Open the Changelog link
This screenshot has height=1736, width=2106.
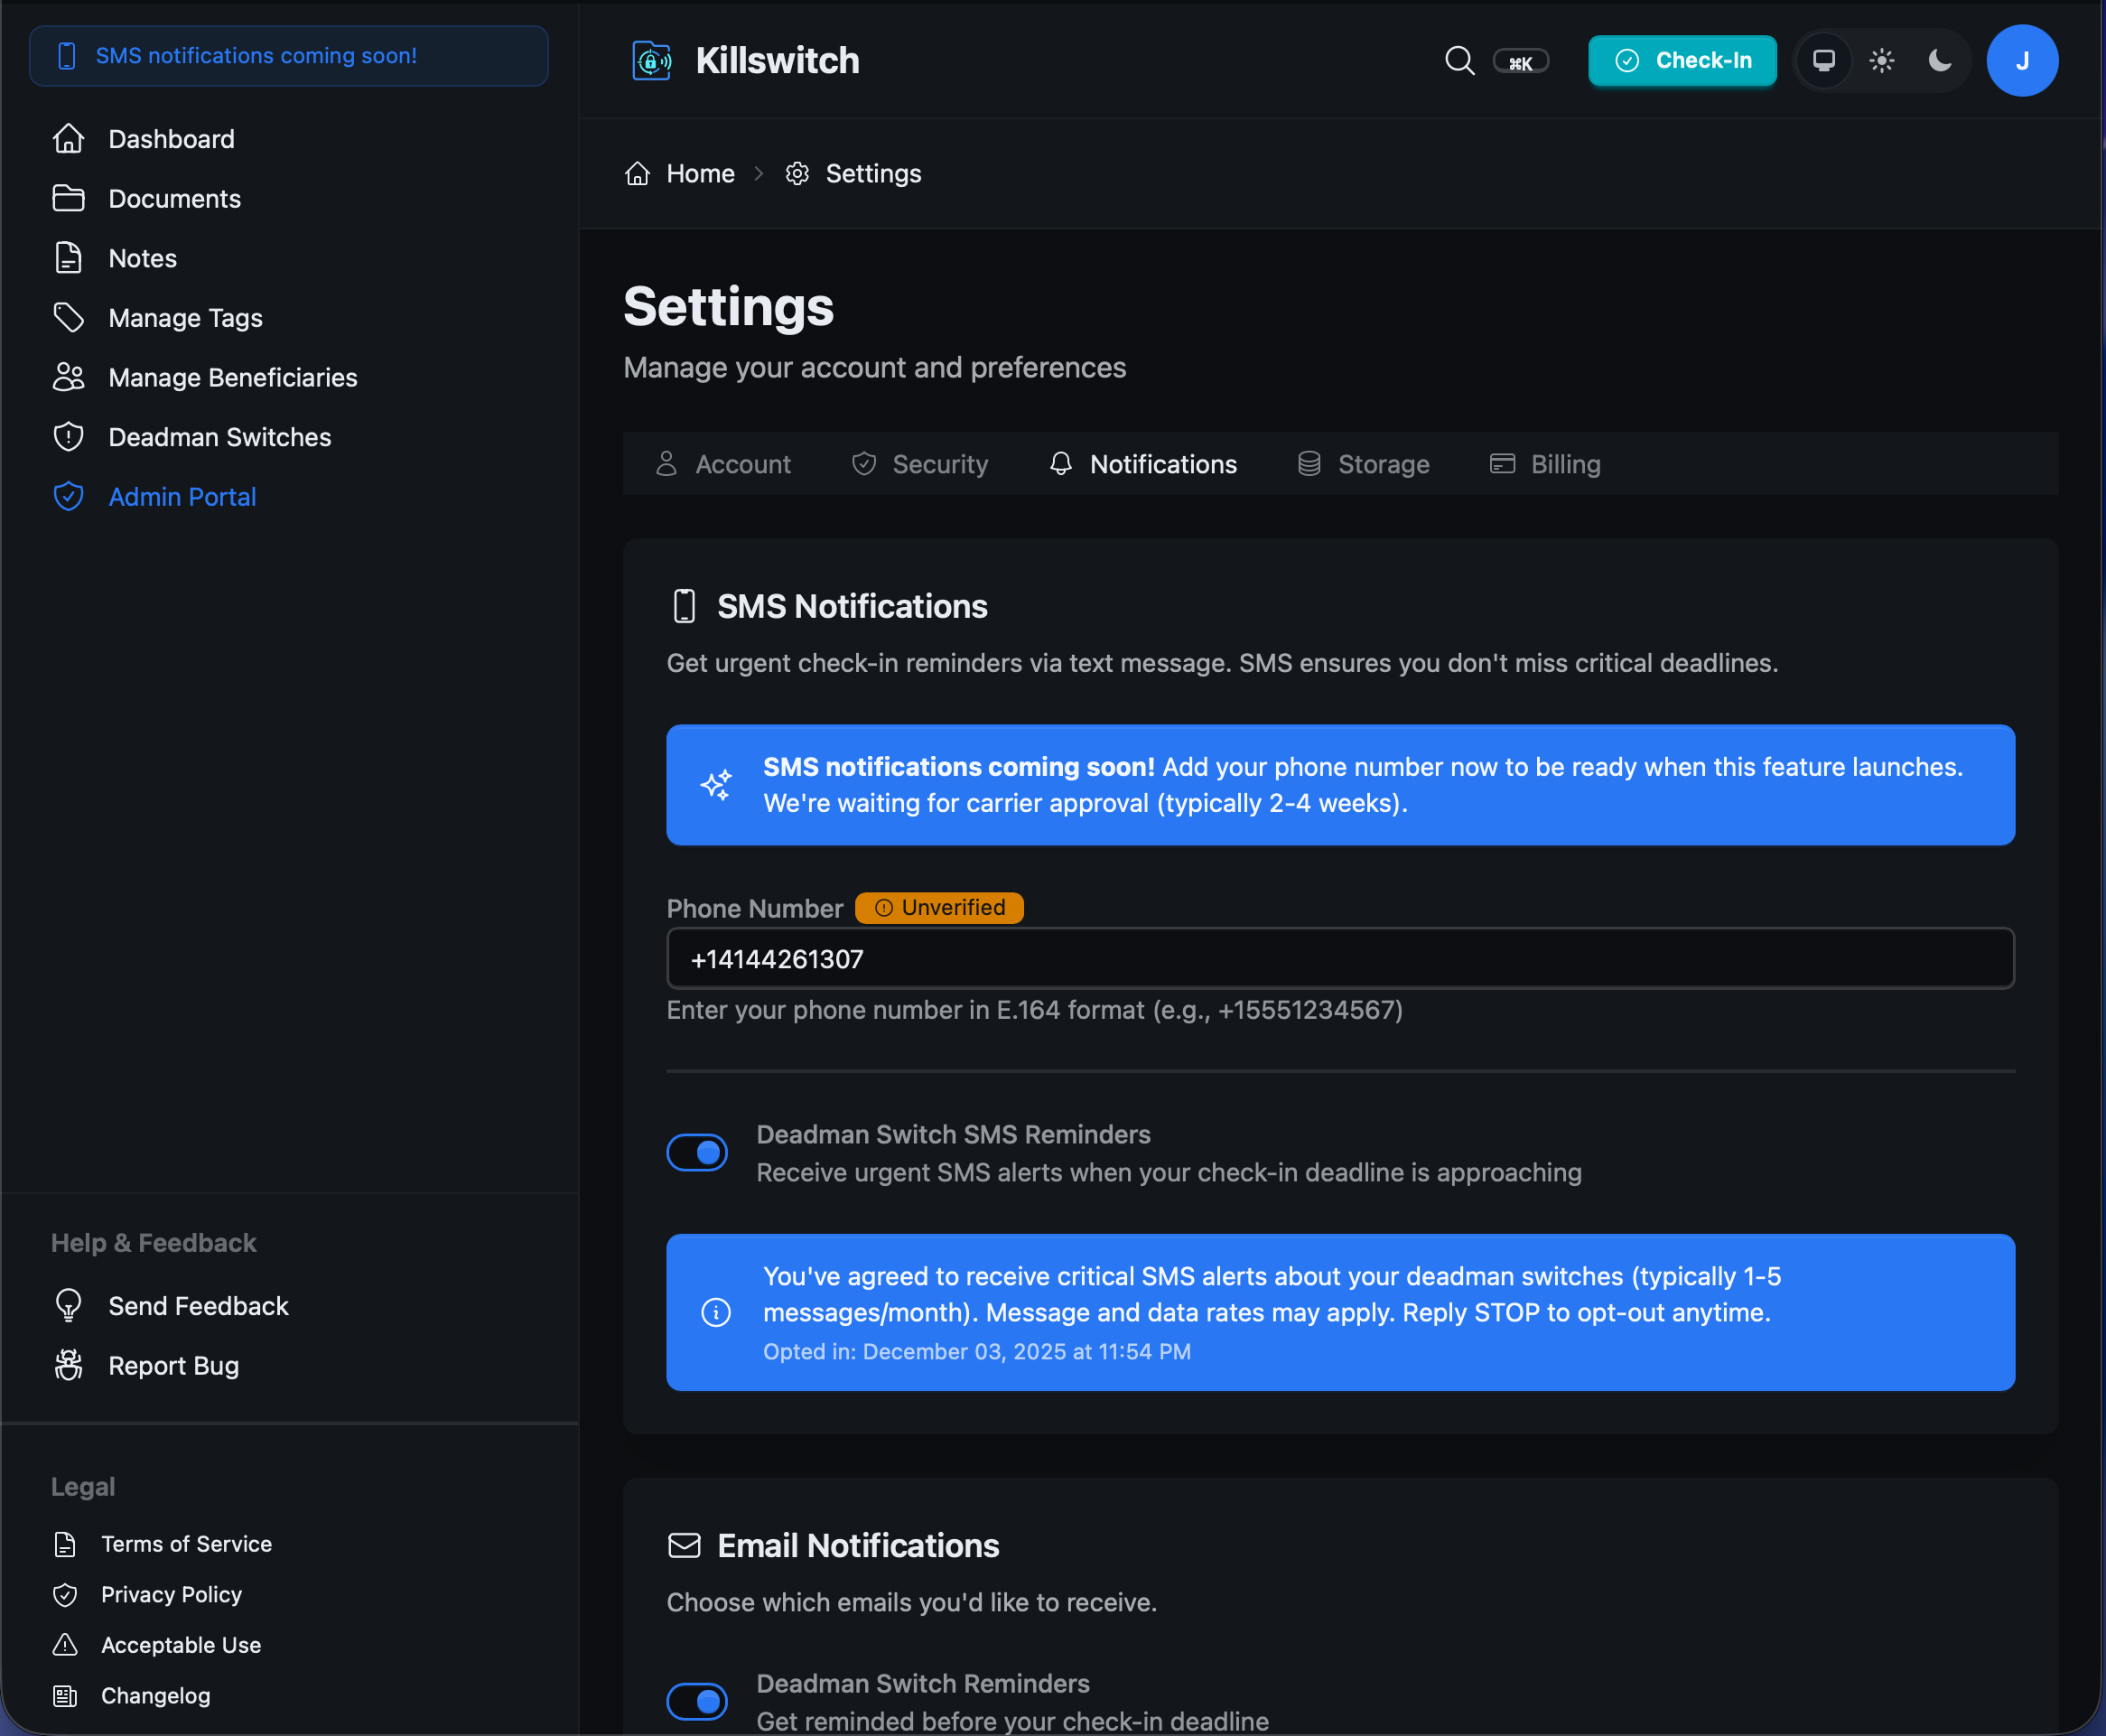156,1695
